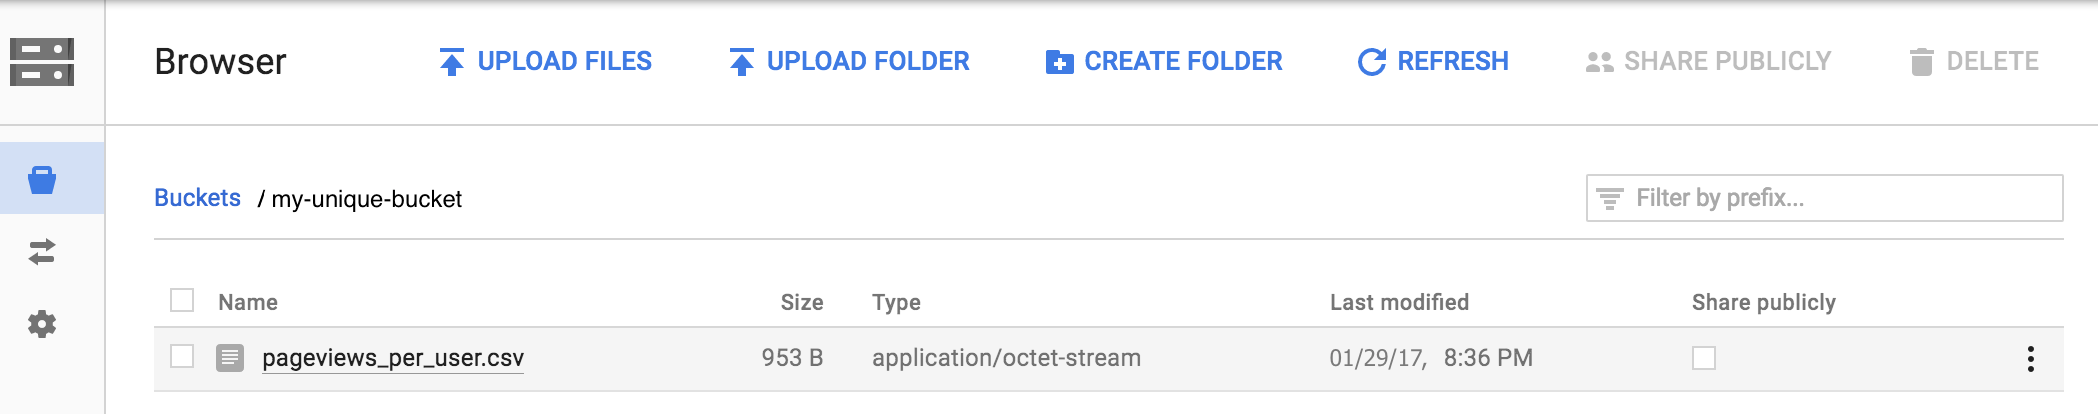Toggle the select-all checkbox in header
Screen dimensions: 2098x414
(x=182, y=300)
